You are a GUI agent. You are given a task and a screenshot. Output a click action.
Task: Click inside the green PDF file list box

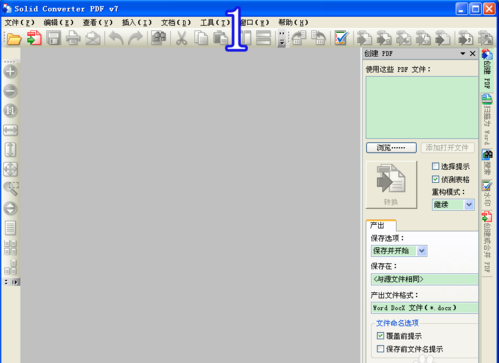click(x=422, y=107)
